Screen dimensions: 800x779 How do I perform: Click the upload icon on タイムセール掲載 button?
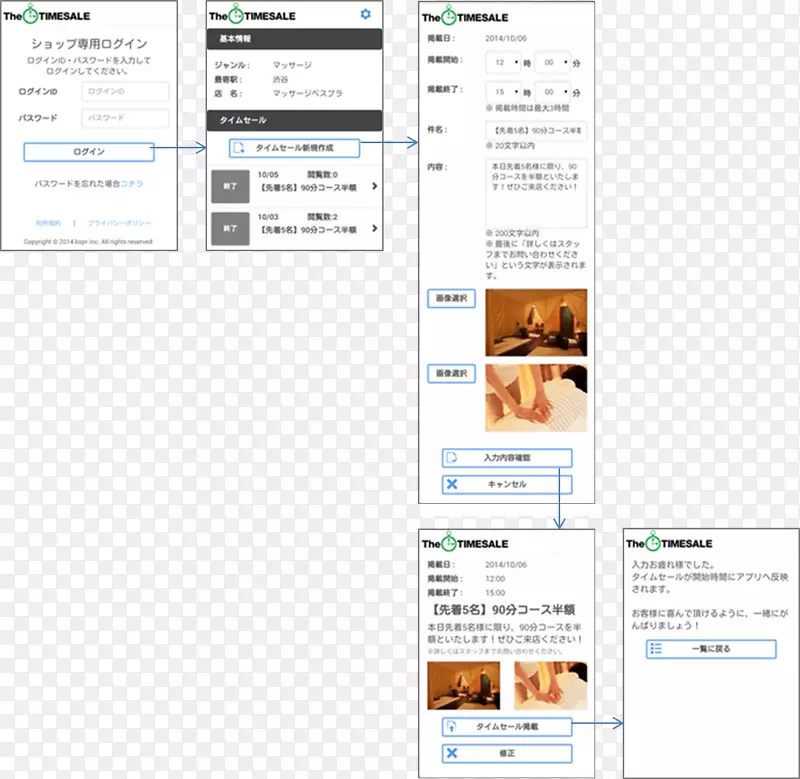pyautogui.click(x=452, y=727)
